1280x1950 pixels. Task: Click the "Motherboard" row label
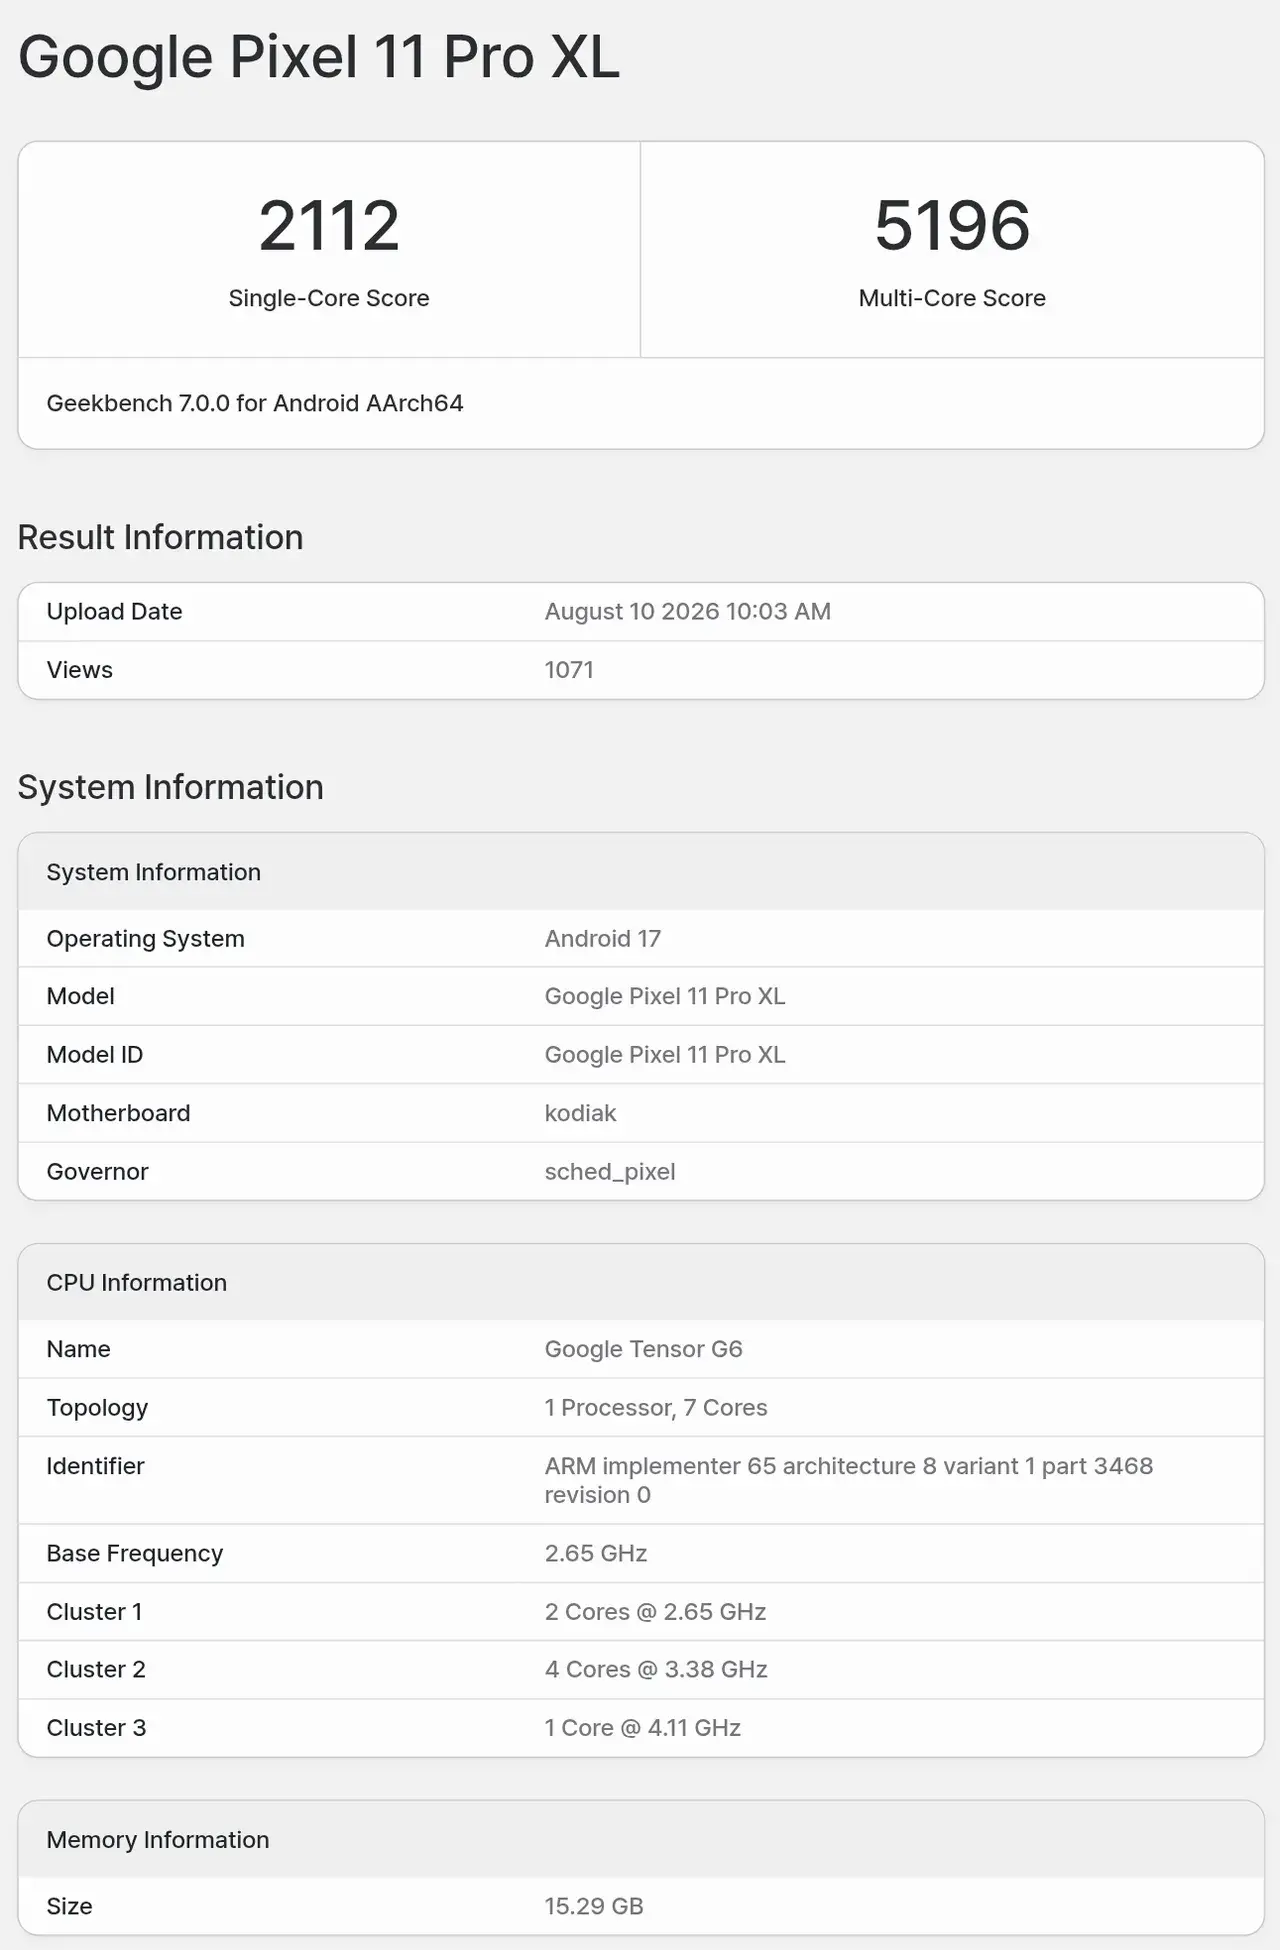click(x=118, y=1113)
